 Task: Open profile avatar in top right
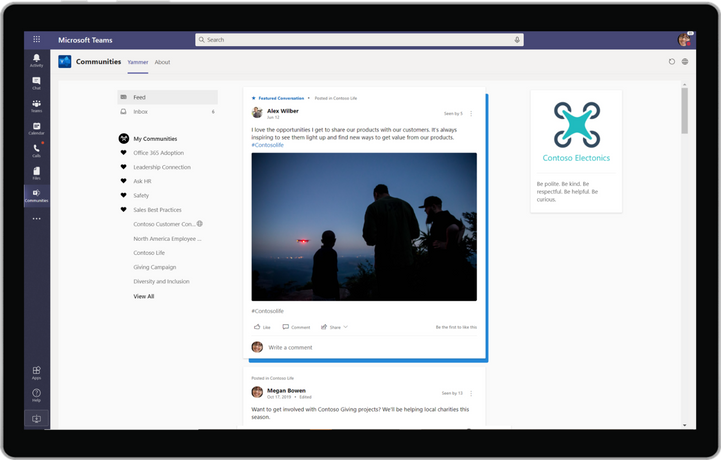point(684,40)
